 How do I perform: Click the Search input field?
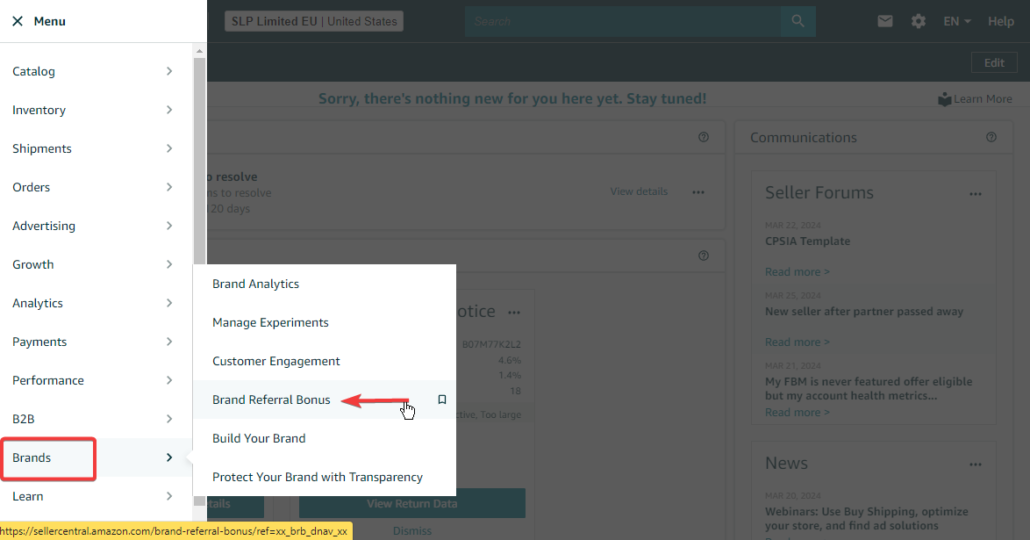coord(620,21)
